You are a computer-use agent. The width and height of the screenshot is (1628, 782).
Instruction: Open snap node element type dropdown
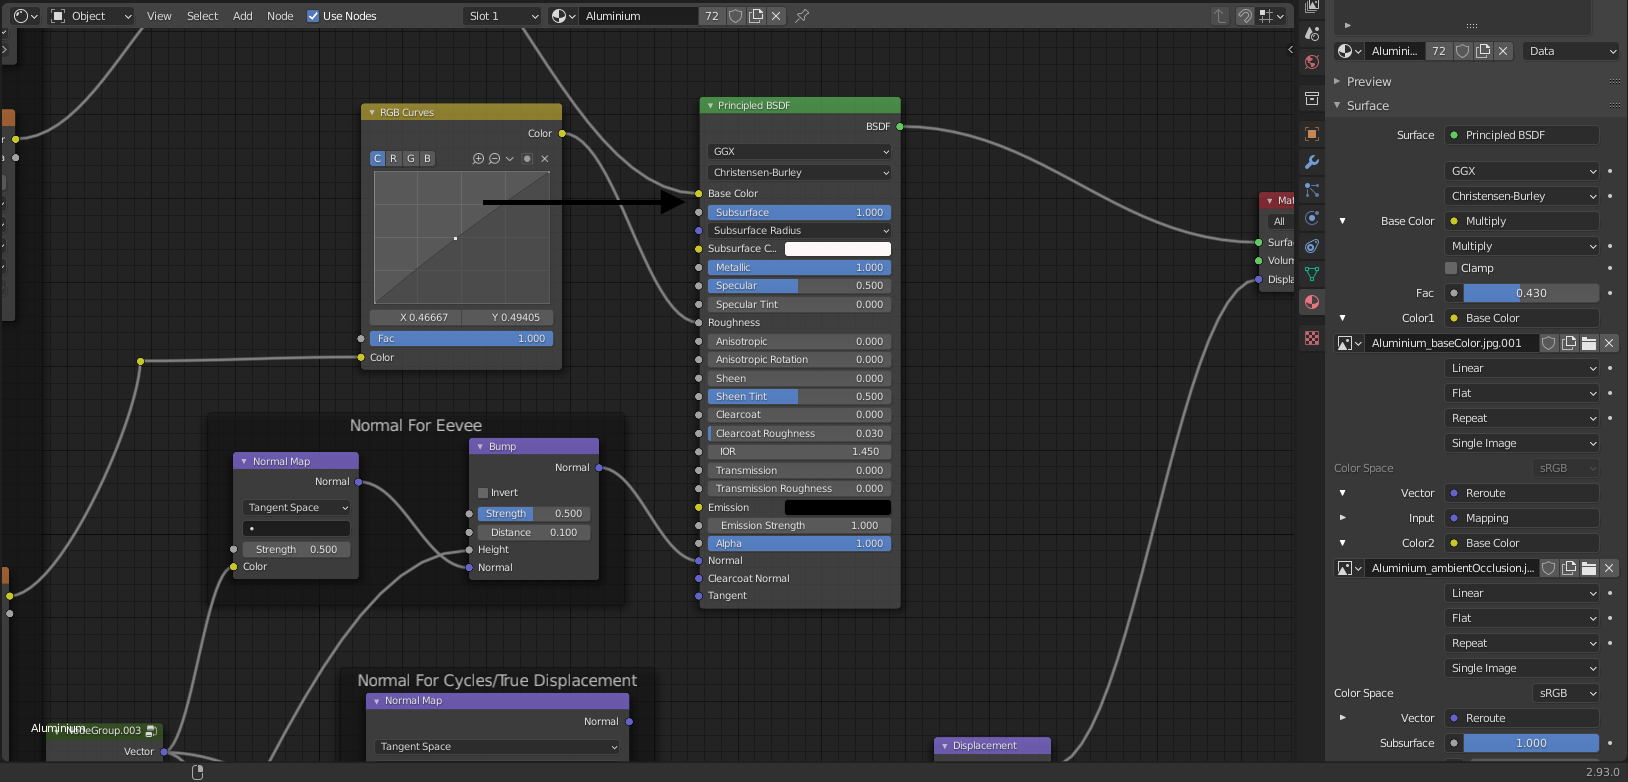(1272, 16)
